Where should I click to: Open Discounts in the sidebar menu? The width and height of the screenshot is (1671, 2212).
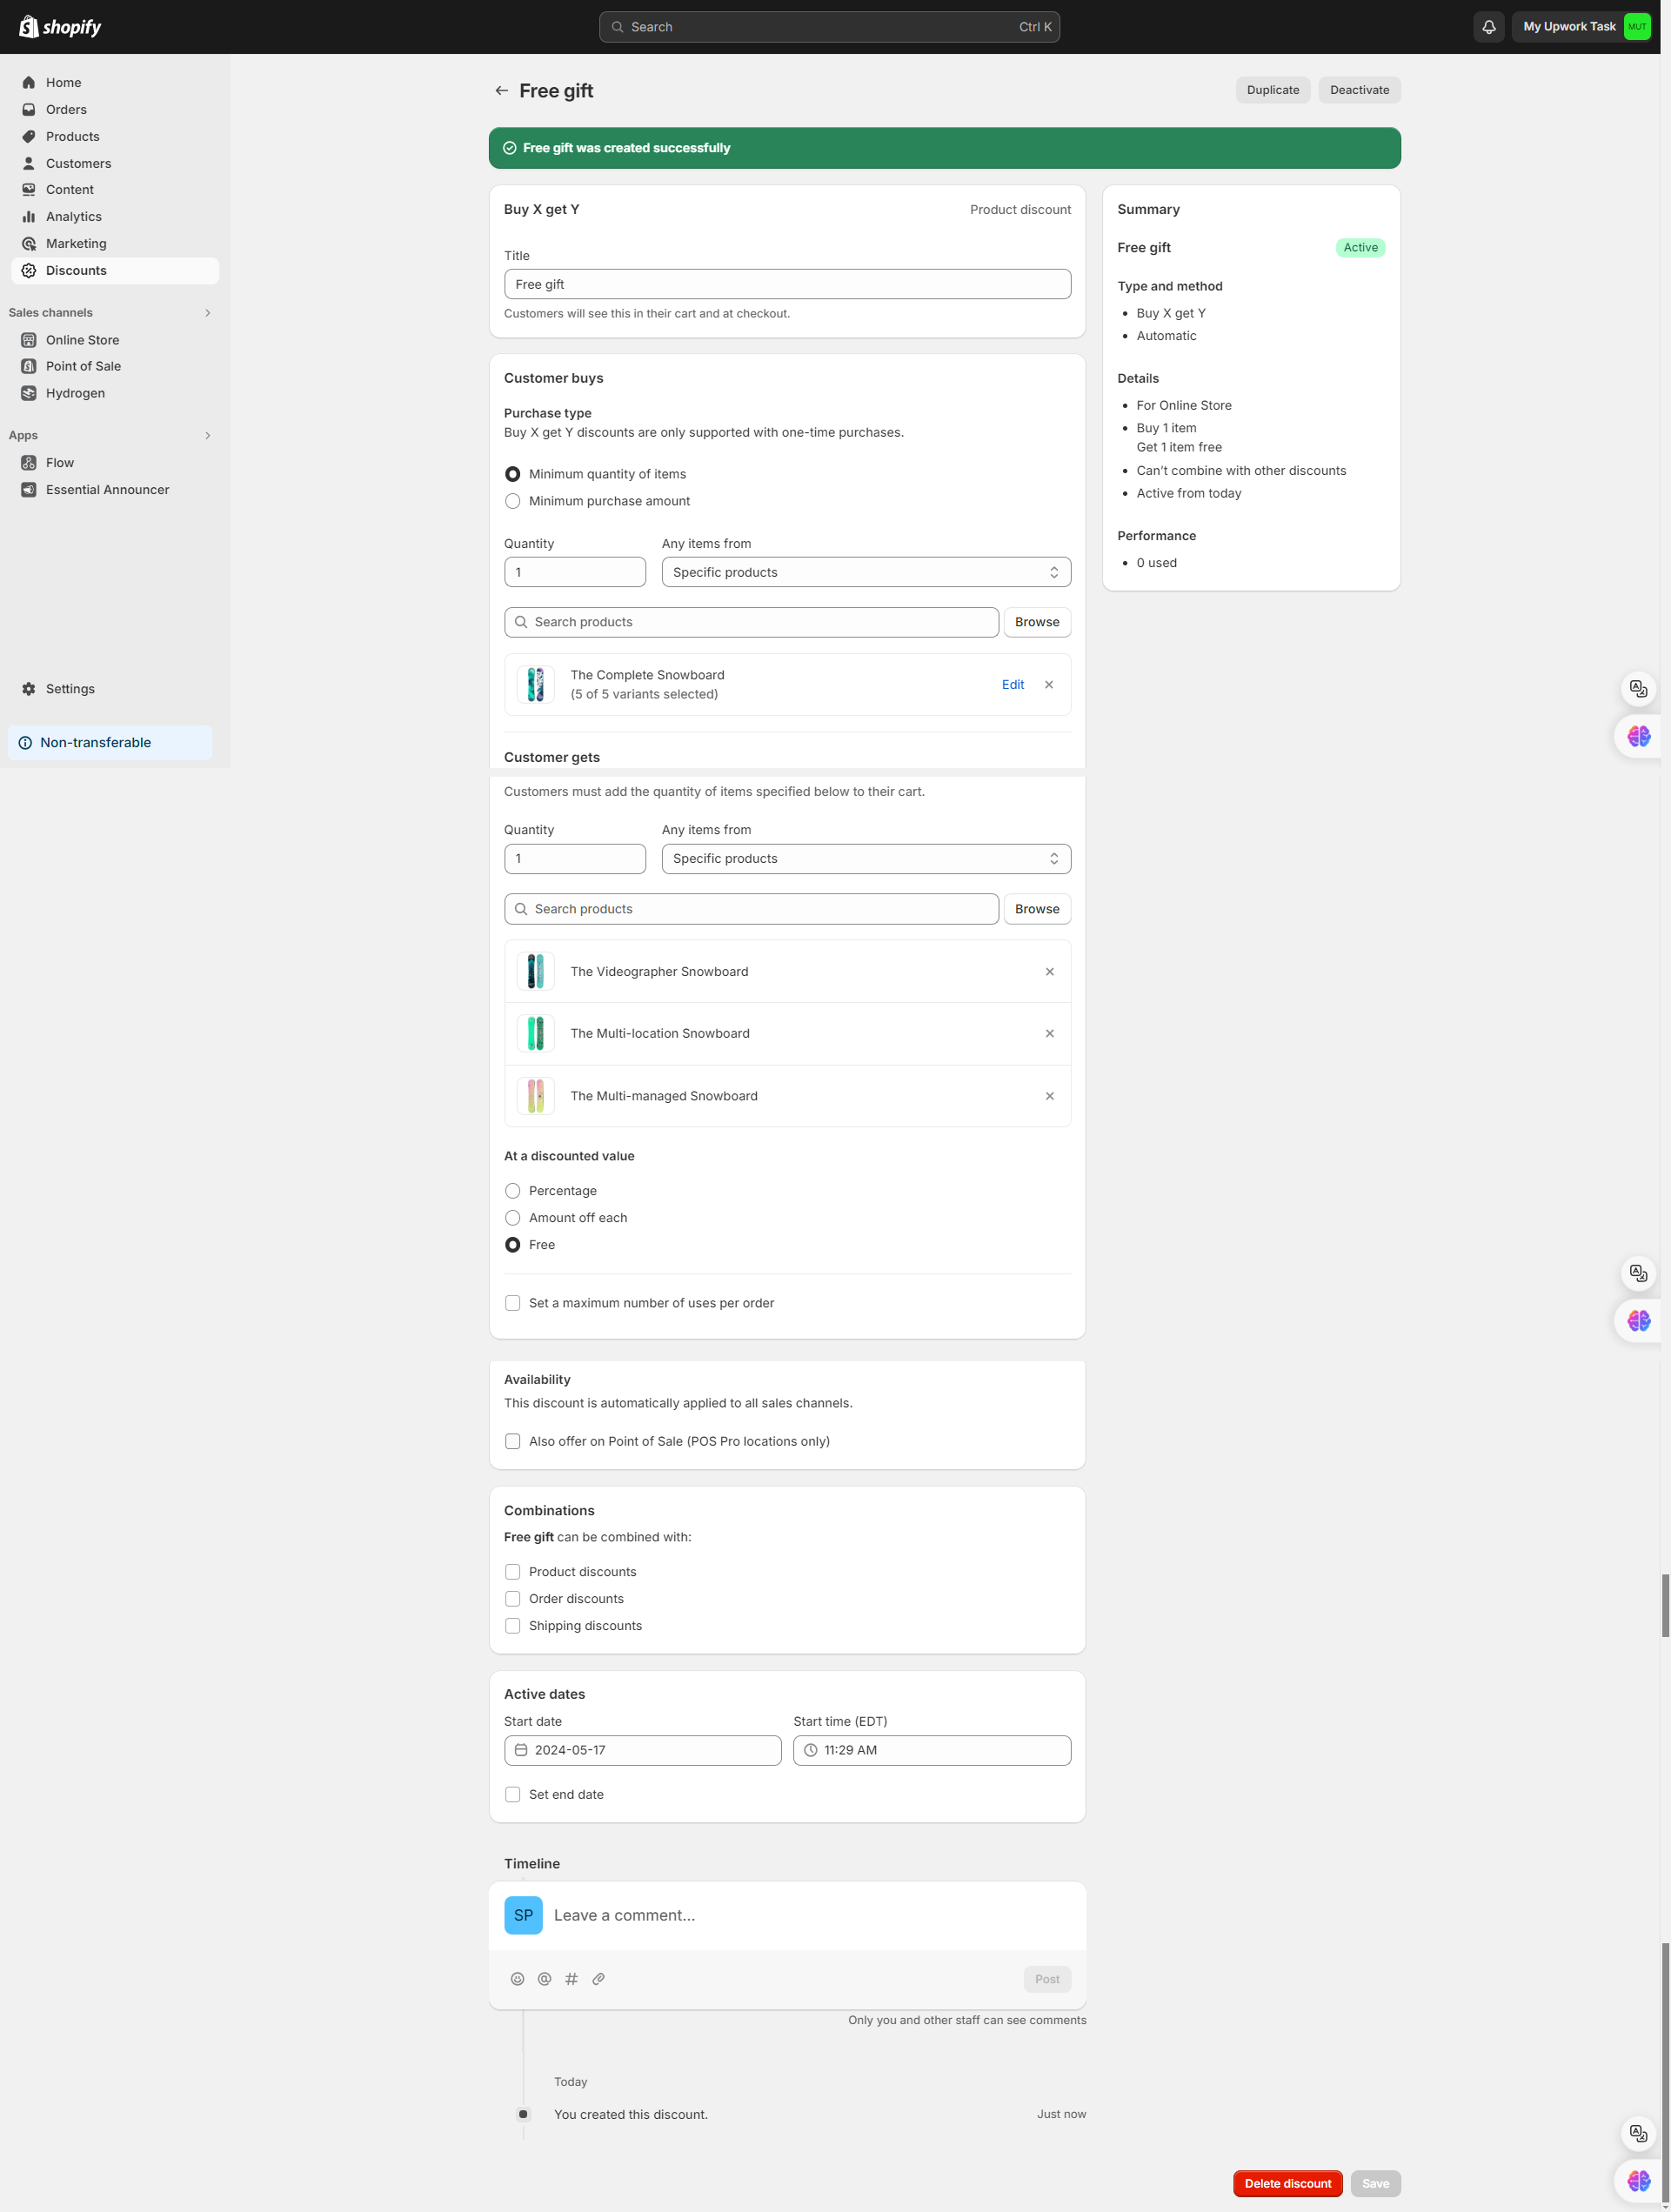point(76,271)
